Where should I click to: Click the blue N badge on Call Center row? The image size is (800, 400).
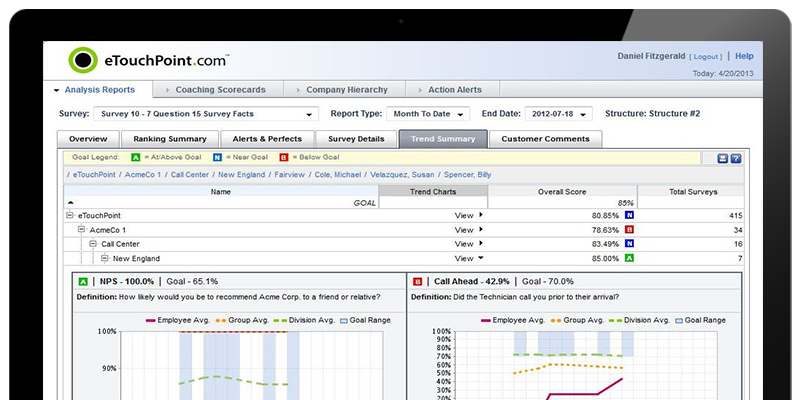pyautogui.click(x=630, y=244)
